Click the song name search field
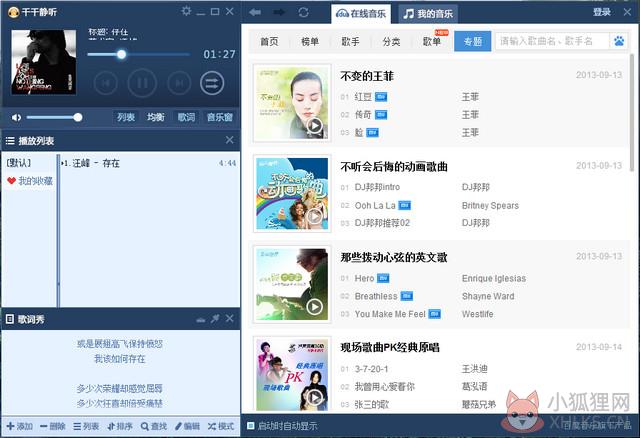The height and width of the screenshot is (438, 640). click(552, 41)
